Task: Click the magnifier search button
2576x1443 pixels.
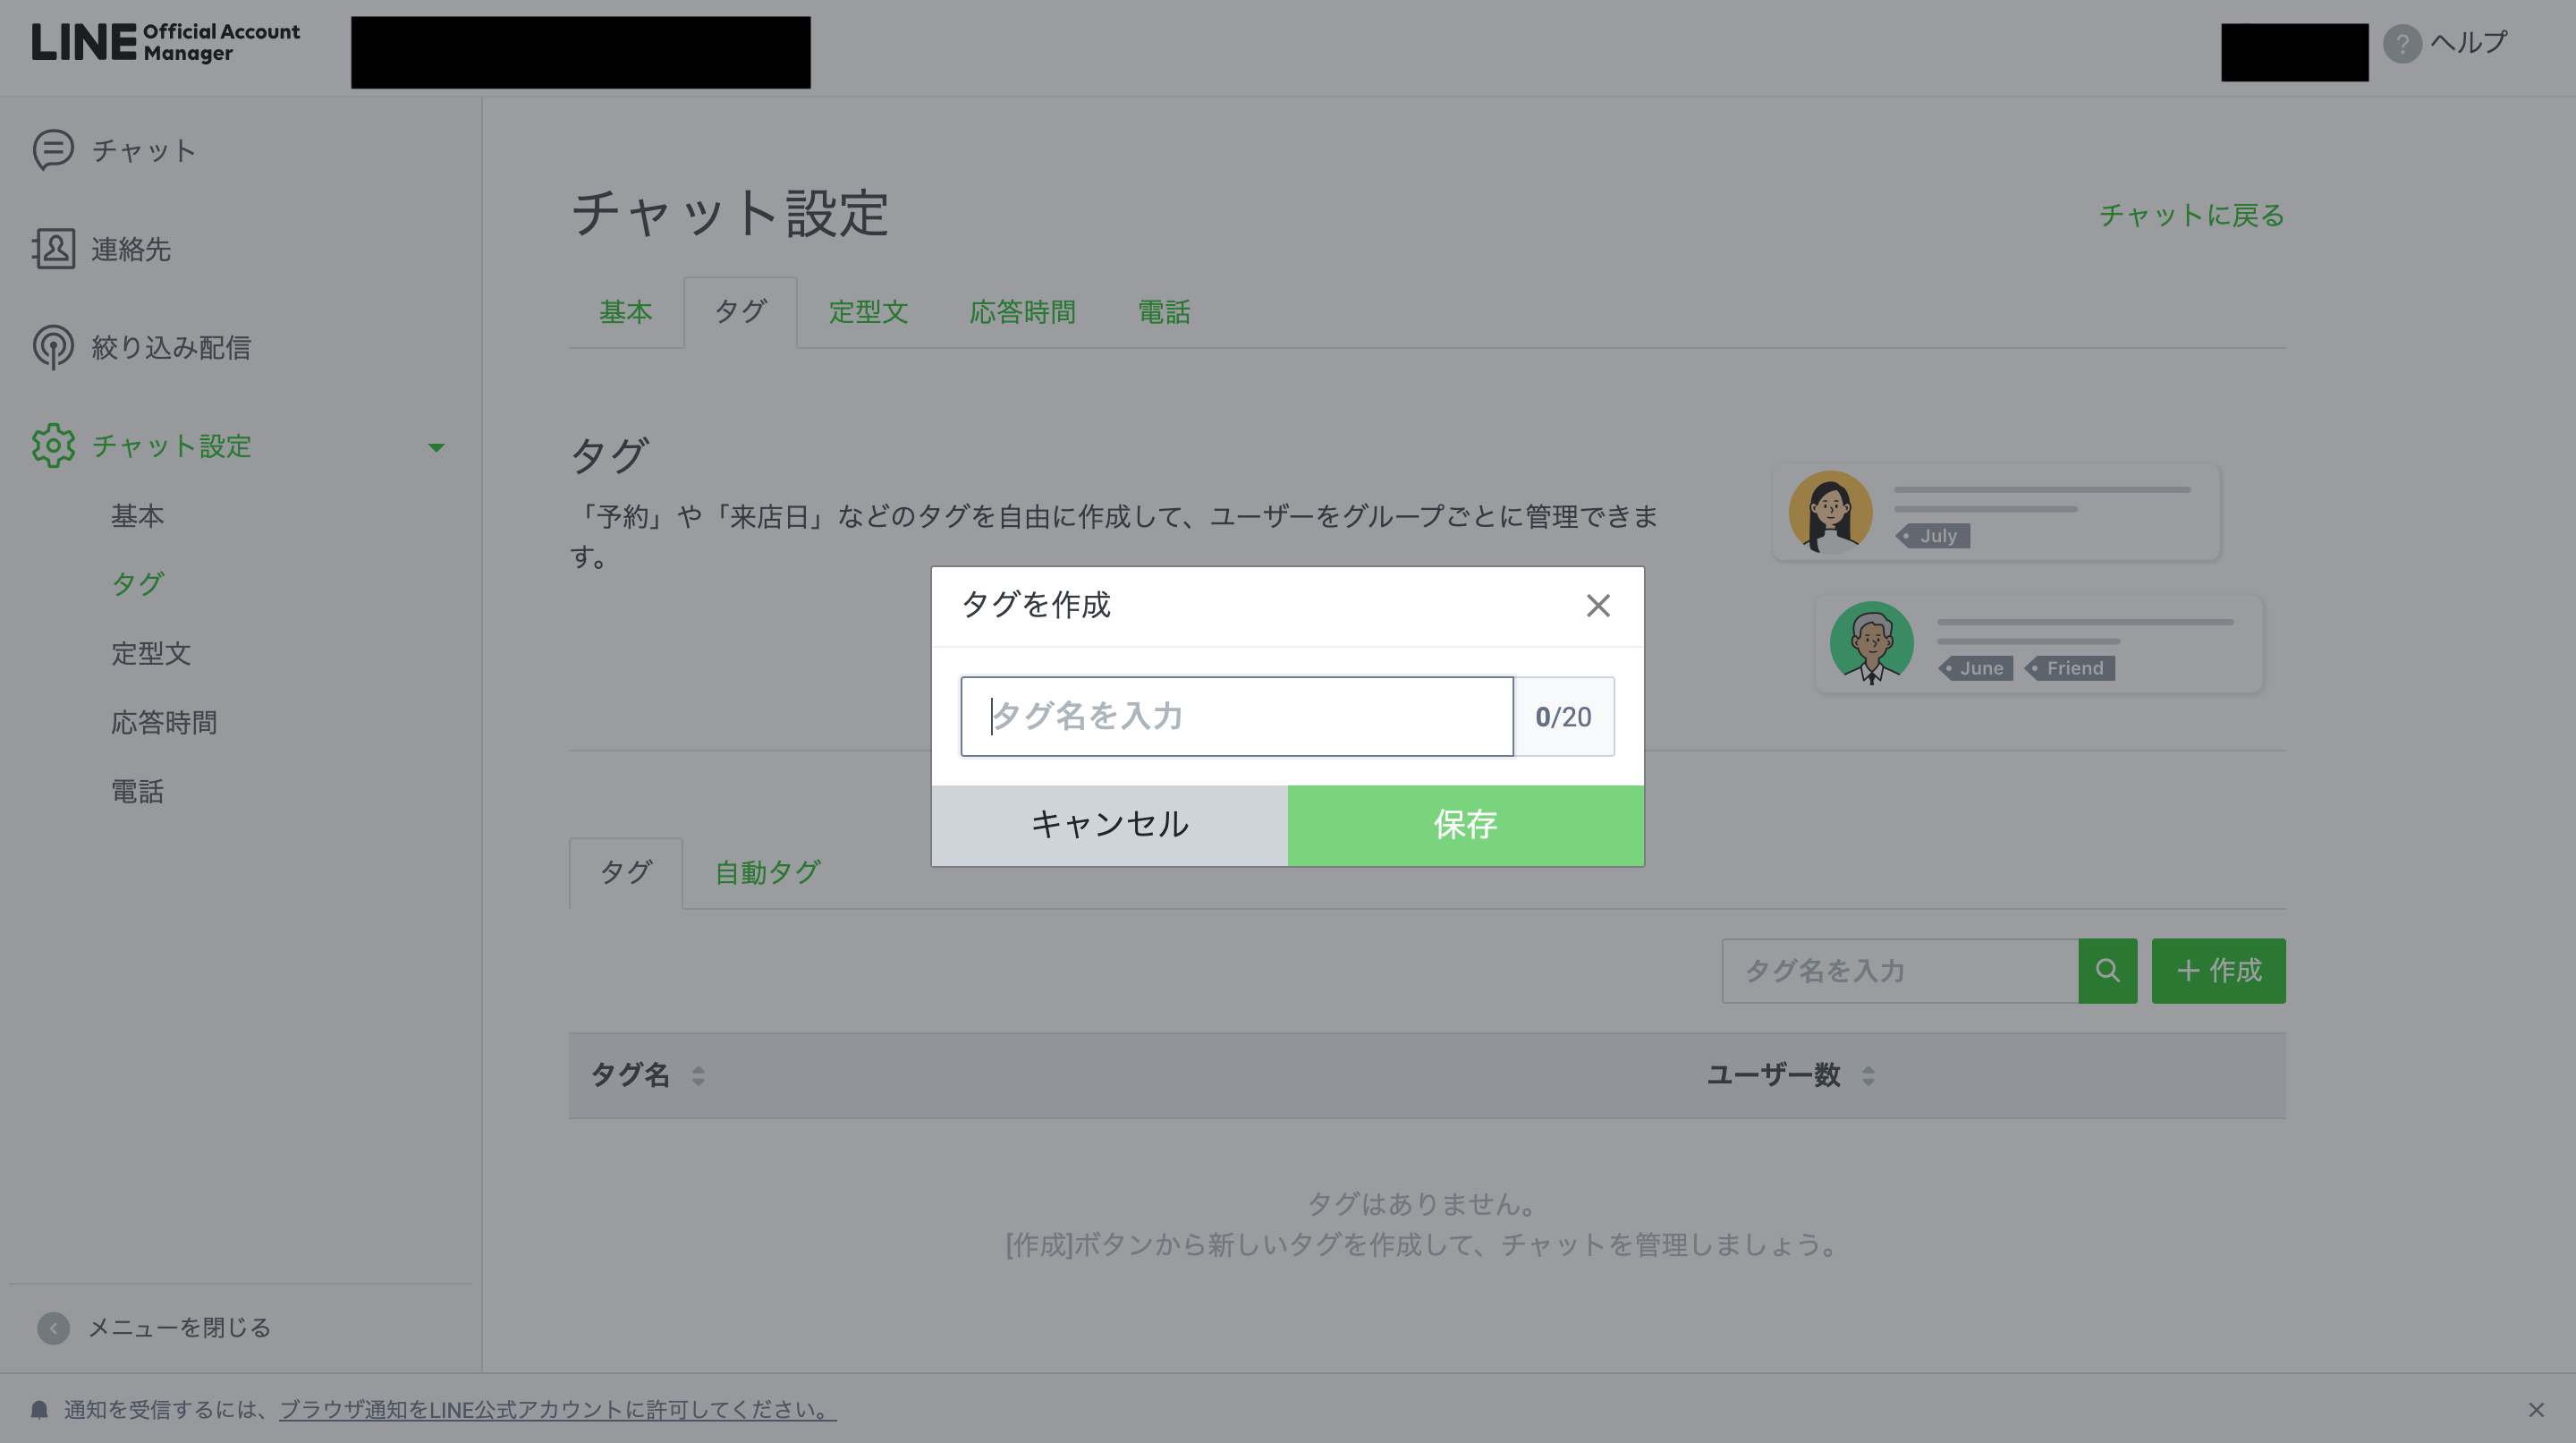Action: (x=2107, y=970)
